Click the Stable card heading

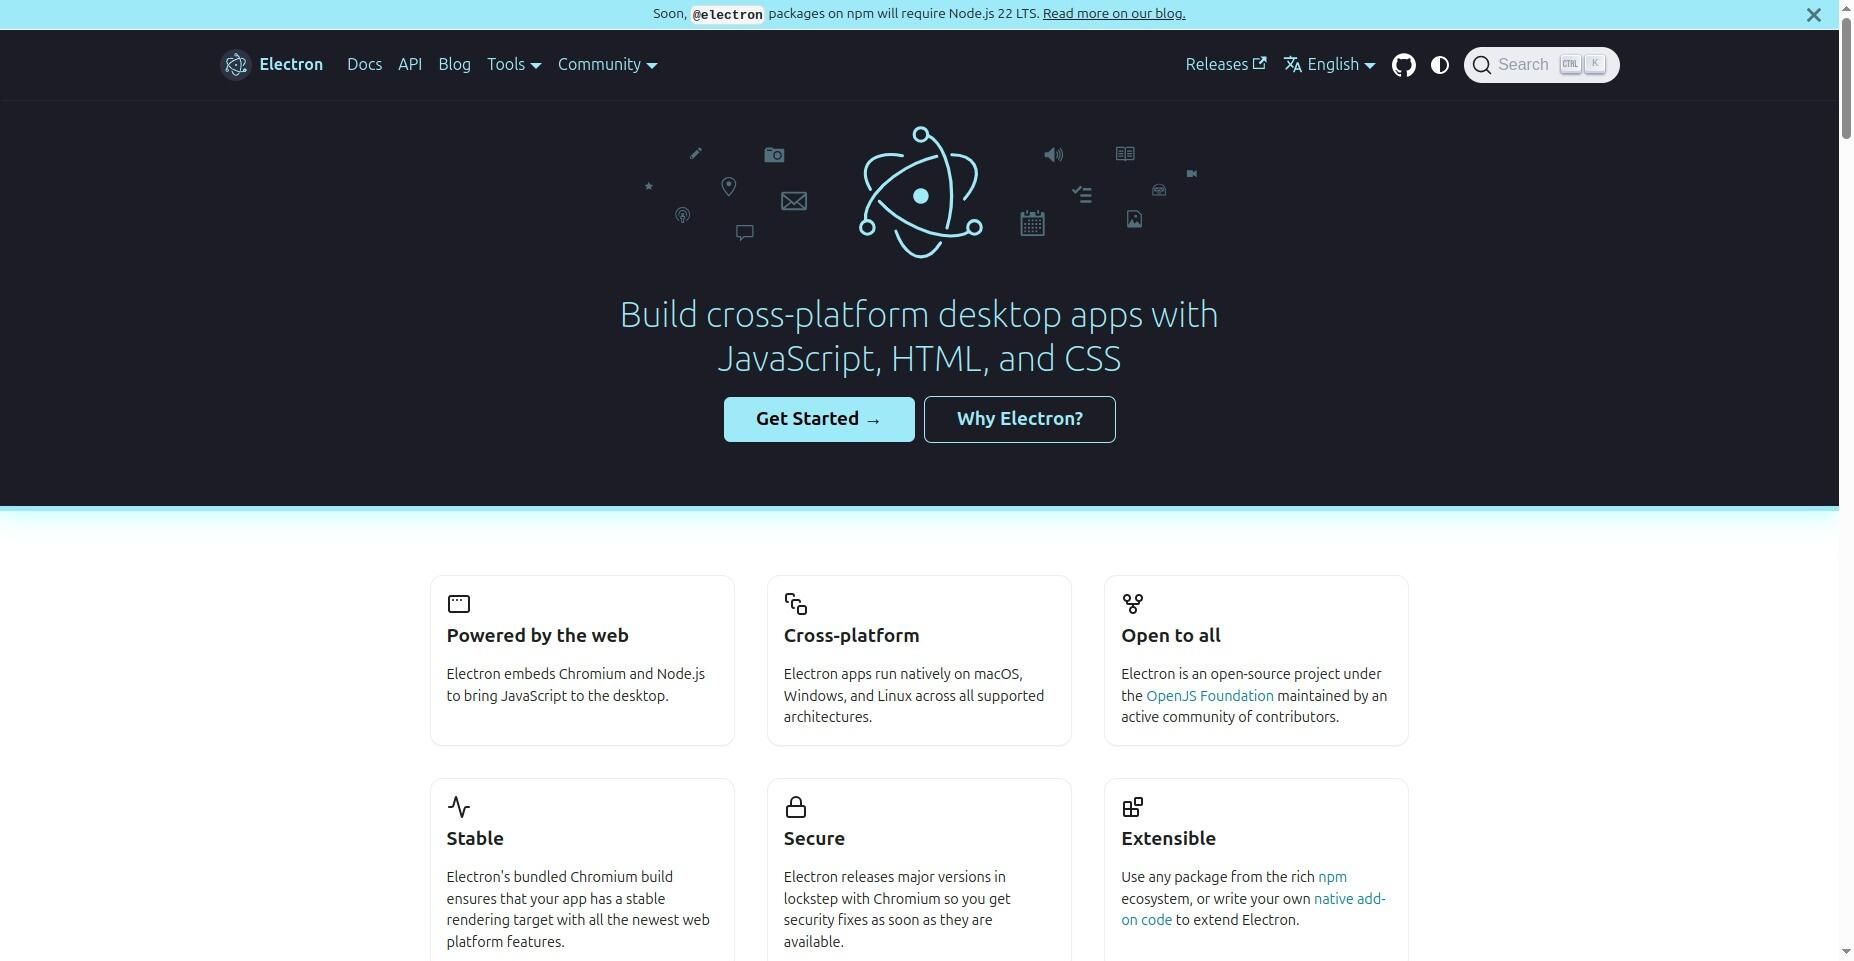coord(475,839)
